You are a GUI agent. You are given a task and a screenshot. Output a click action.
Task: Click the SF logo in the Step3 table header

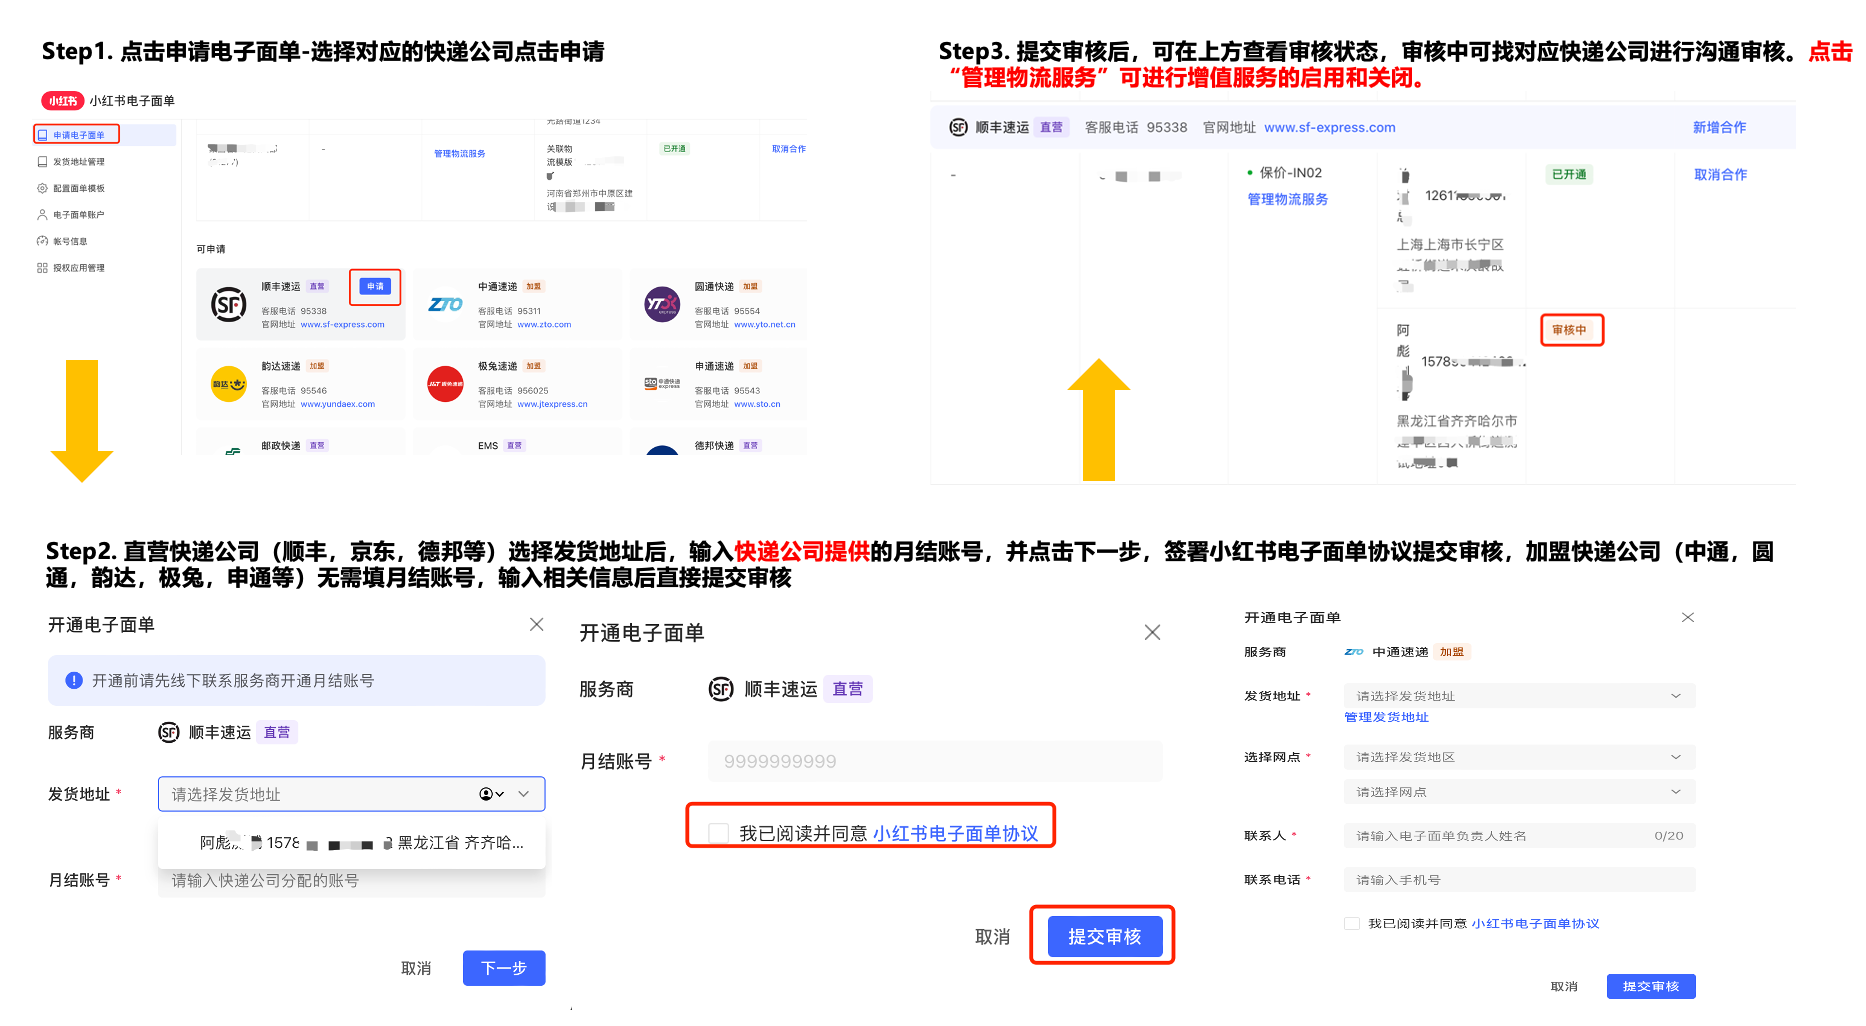point(958,127)
